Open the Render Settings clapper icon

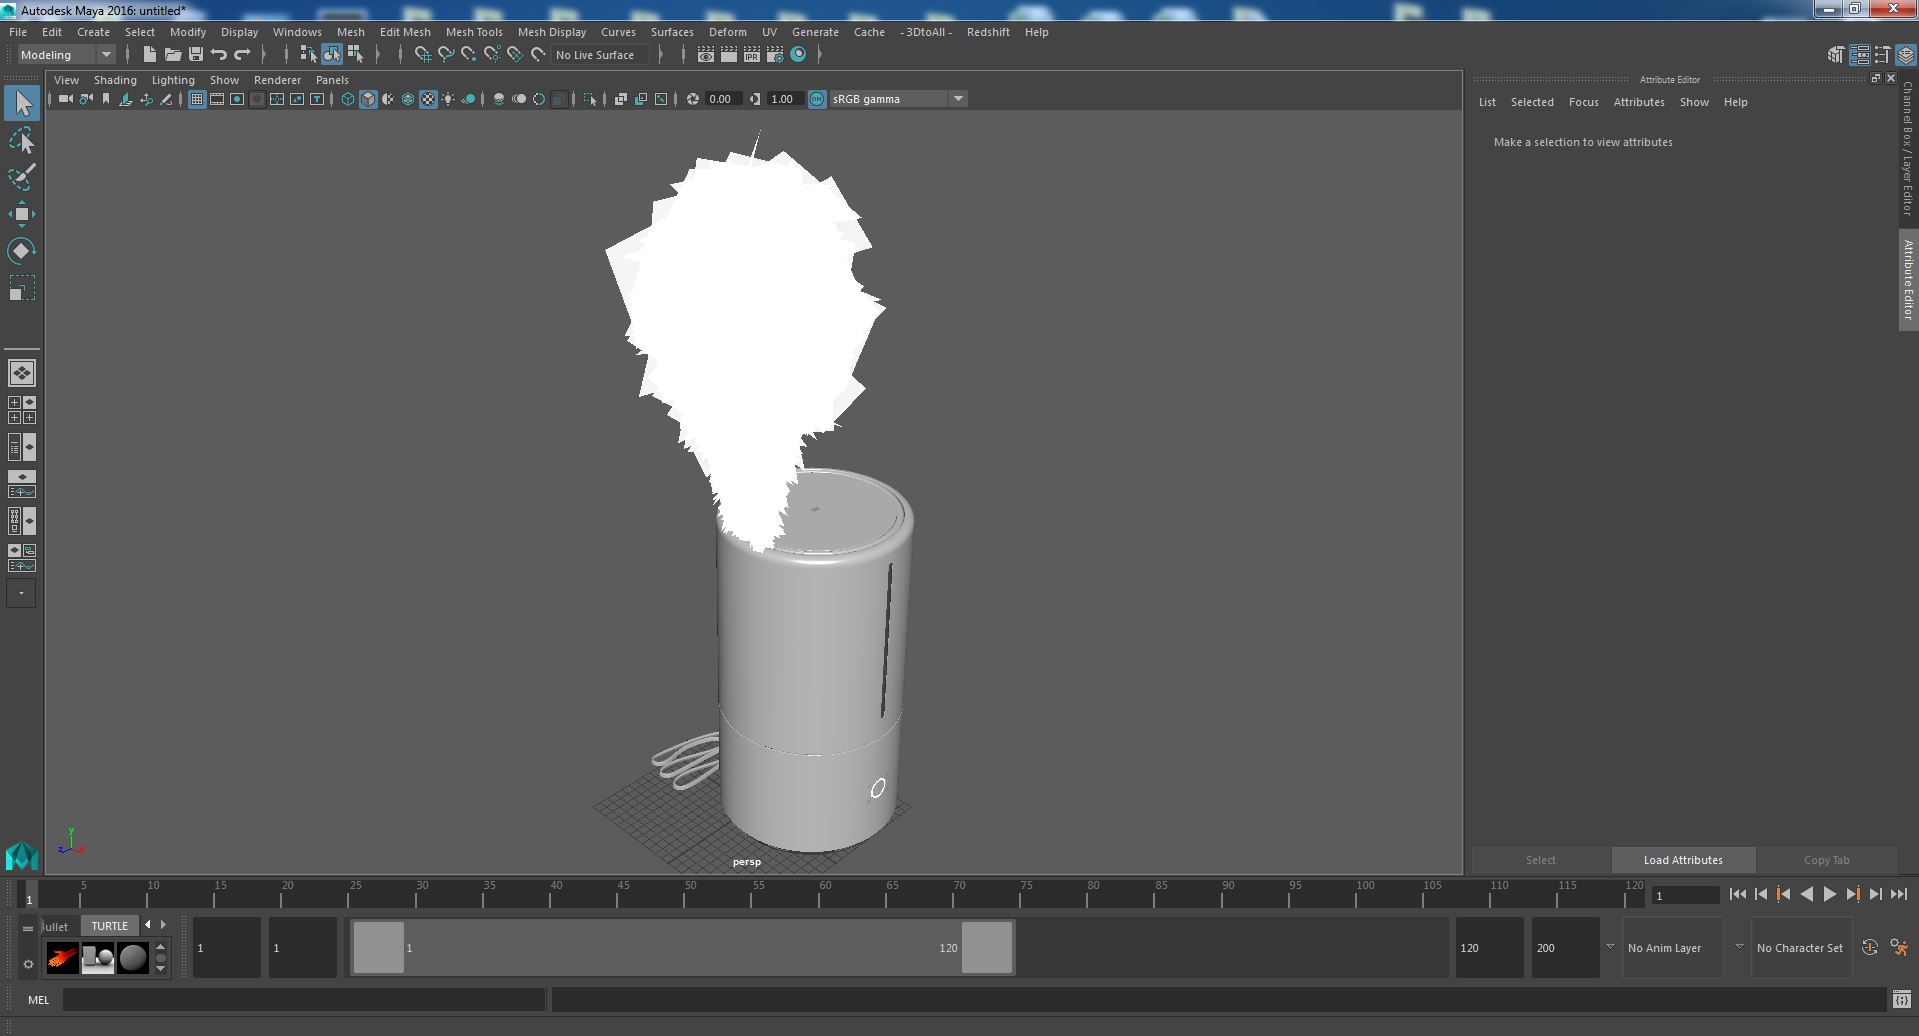coord(774,55)
